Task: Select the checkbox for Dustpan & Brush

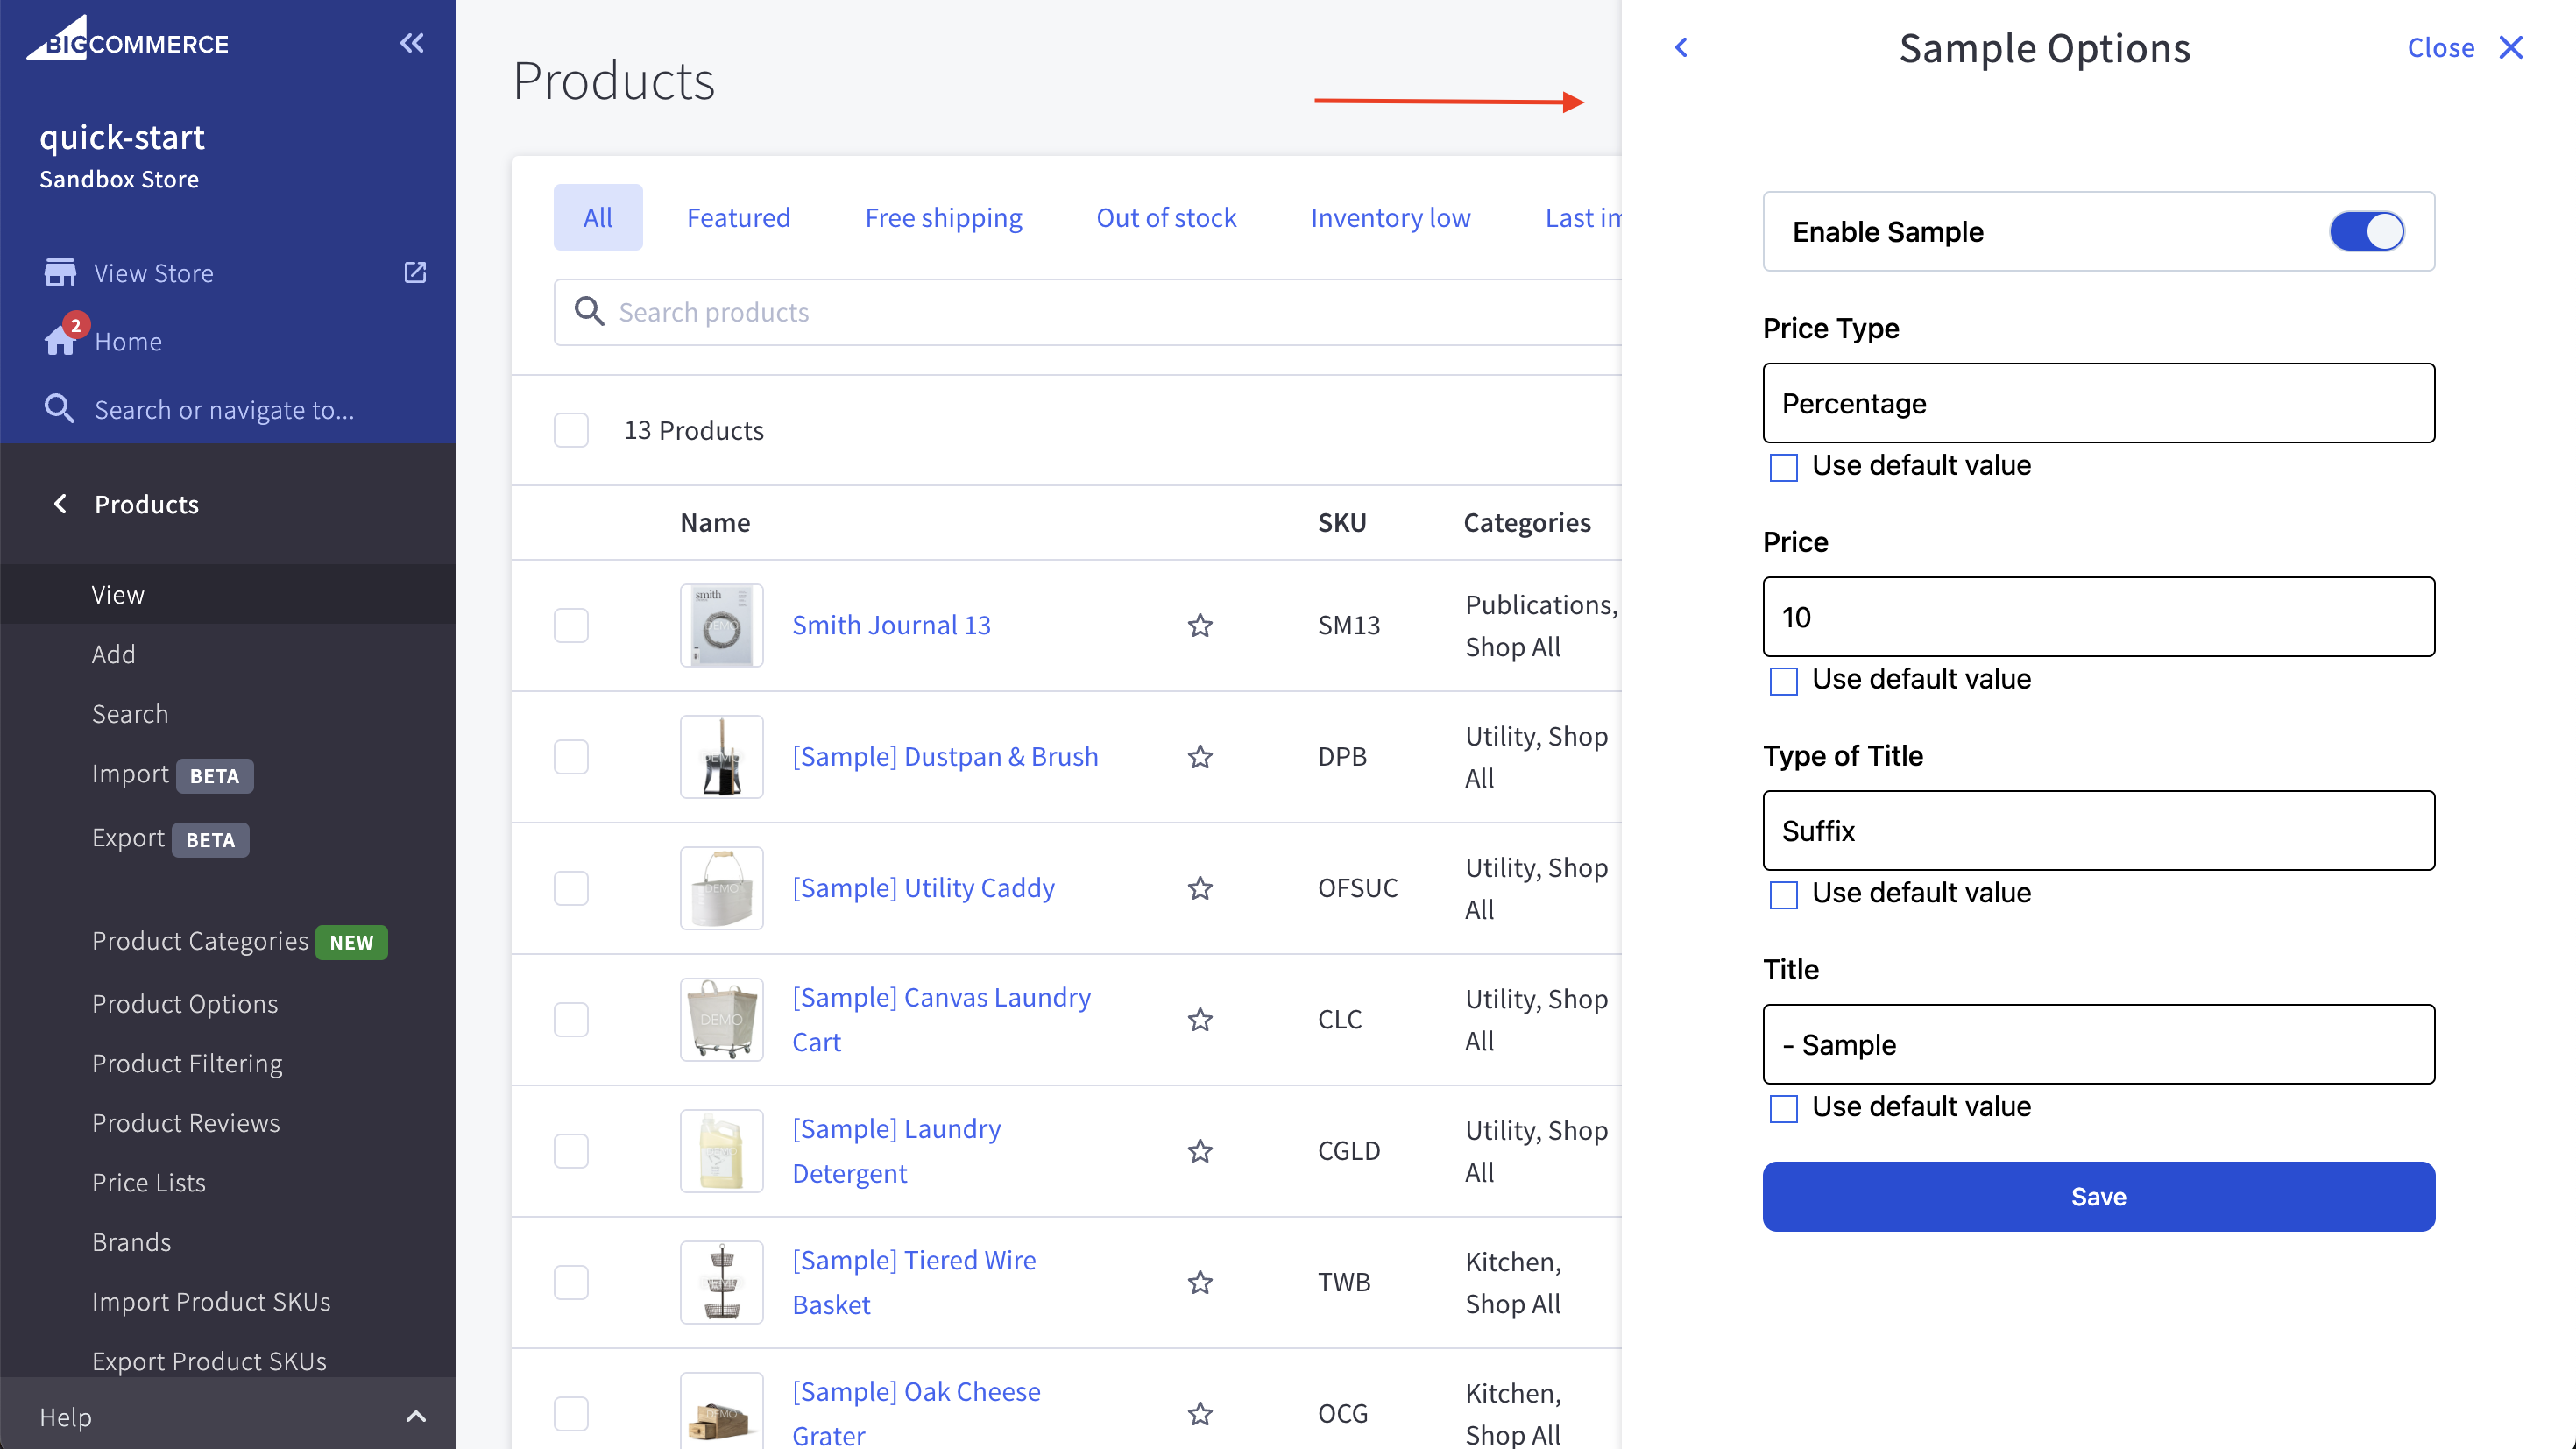Action: (571, 756)
